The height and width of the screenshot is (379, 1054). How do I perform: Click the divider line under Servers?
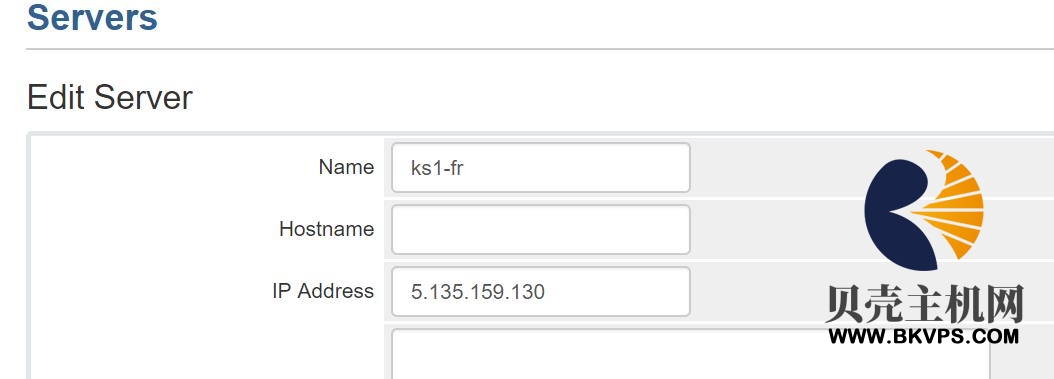[x=540, y=49]
